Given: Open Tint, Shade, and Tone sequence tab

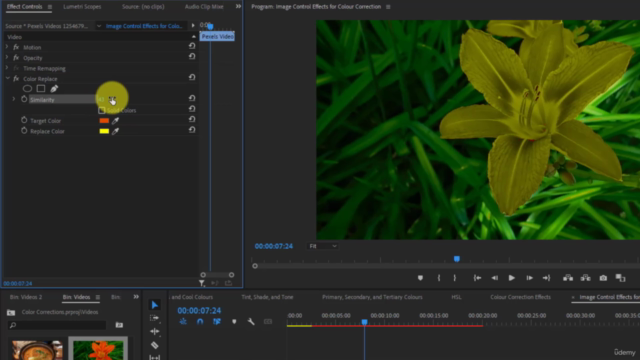Looking at the screenshot, I should 267,297.
